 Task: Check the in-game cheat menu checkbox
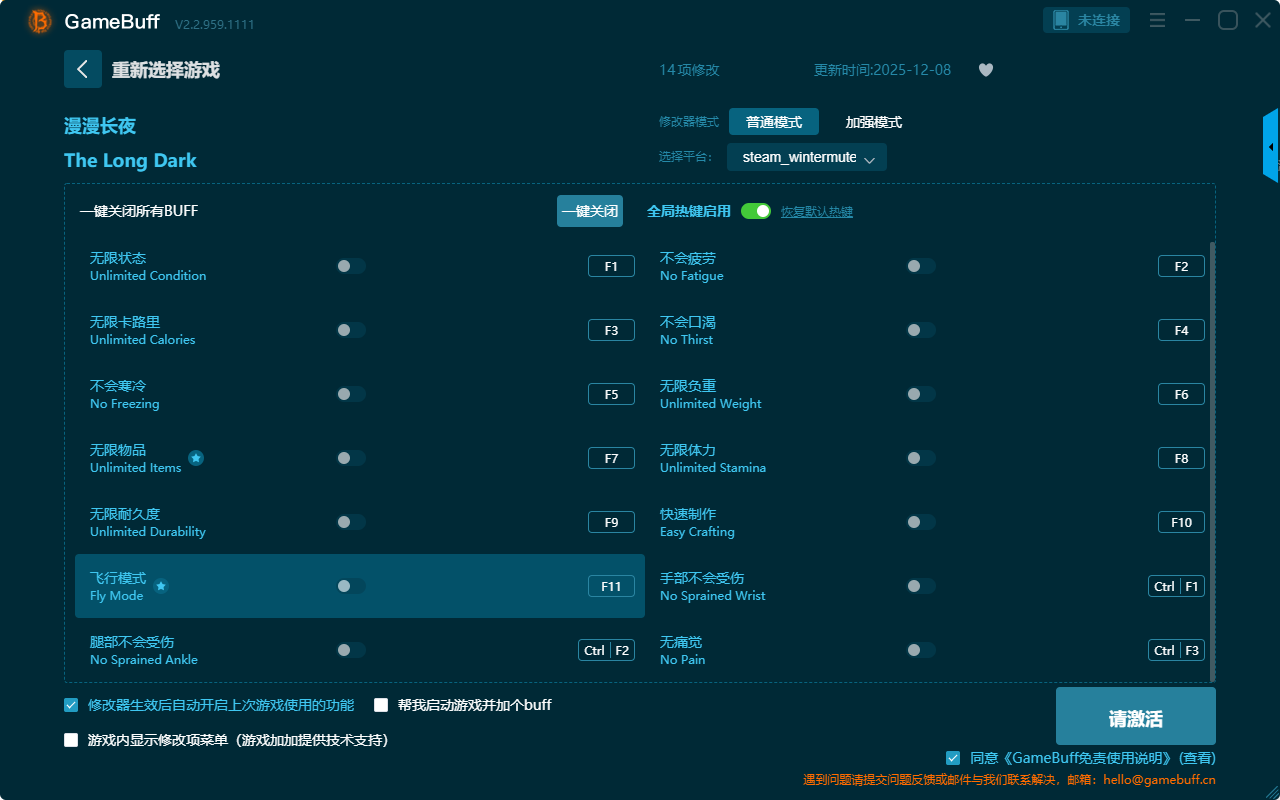pos(71,740)
